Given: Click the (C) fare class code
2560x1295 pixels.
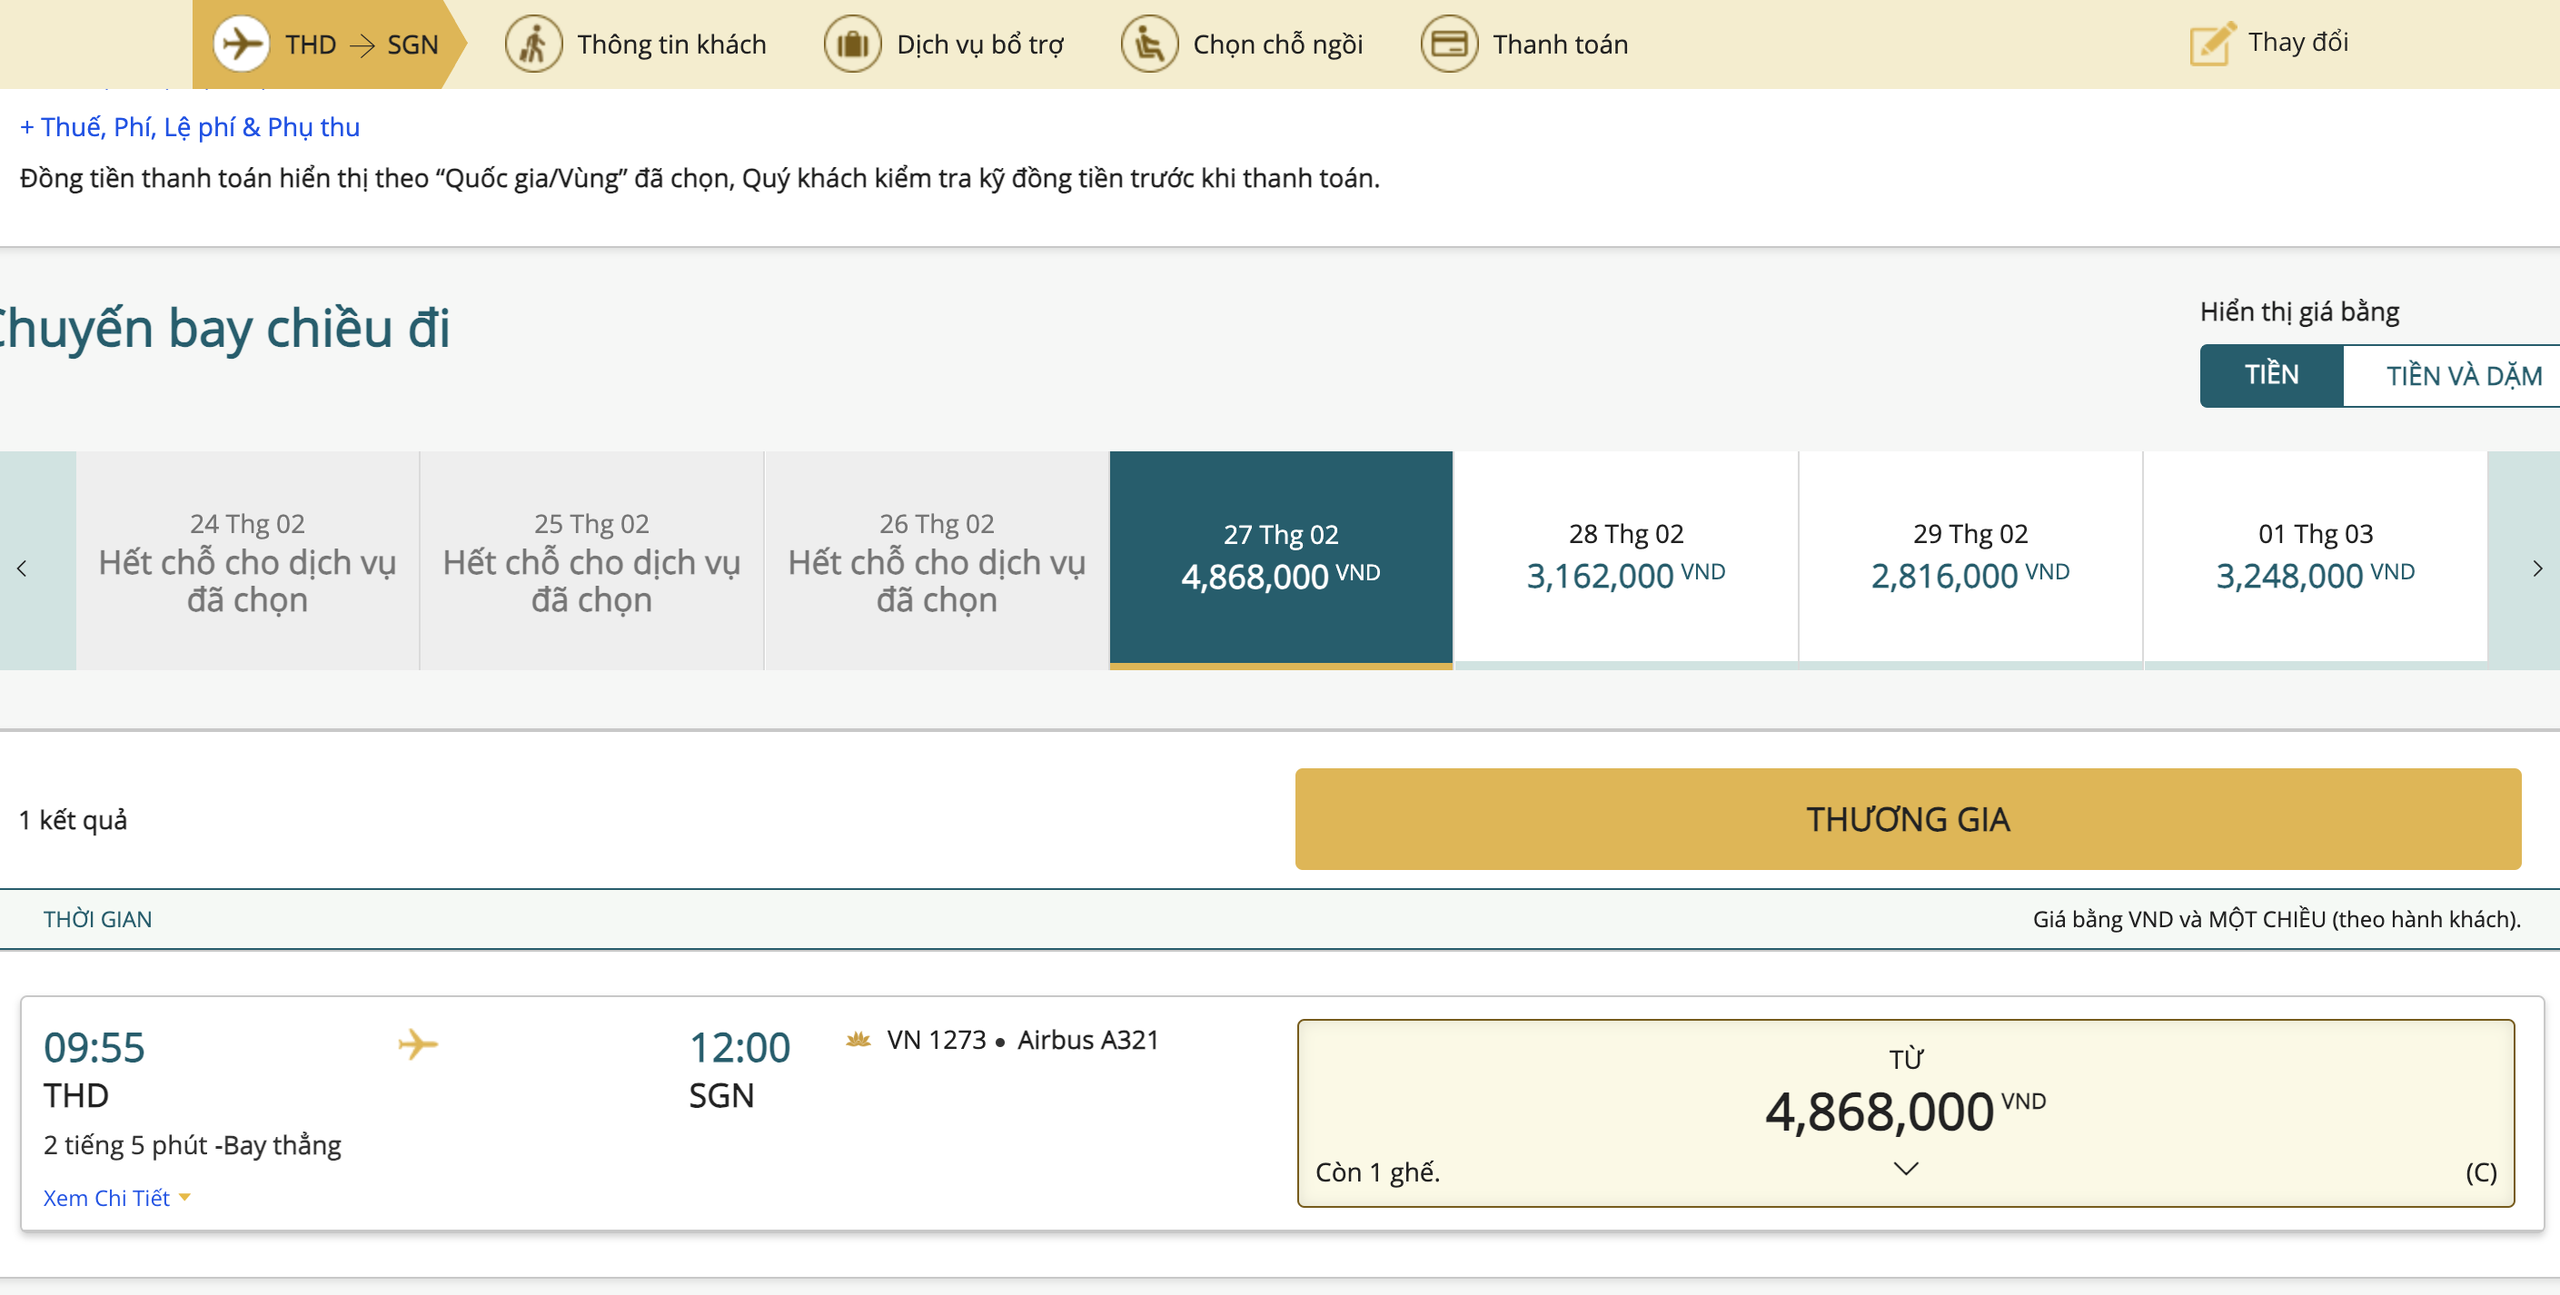Looking at the screenshot, I should (x=2481, y=1172).
